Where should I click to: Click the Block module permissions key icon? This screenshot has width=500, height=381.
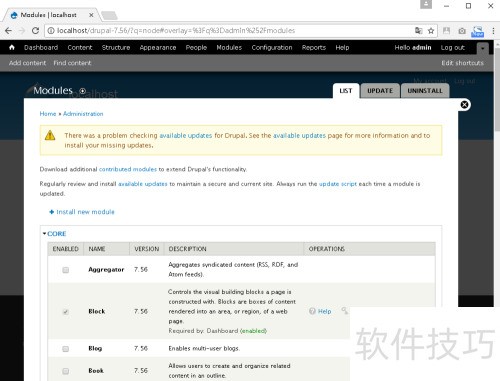[344, 311]
